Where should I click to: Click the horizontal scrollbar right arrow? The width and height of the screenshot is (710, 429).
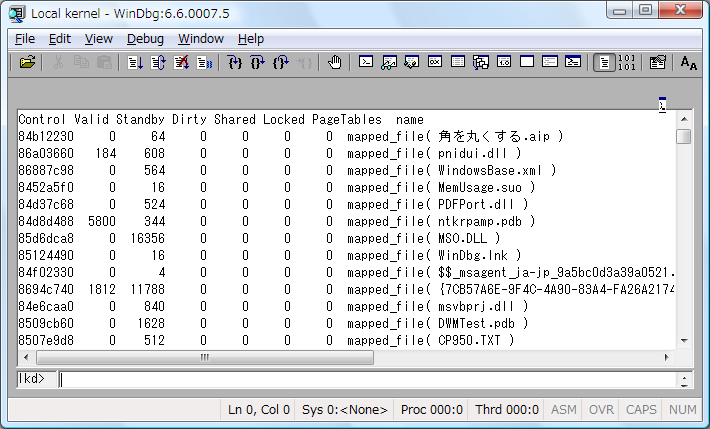tap(667, 357)
